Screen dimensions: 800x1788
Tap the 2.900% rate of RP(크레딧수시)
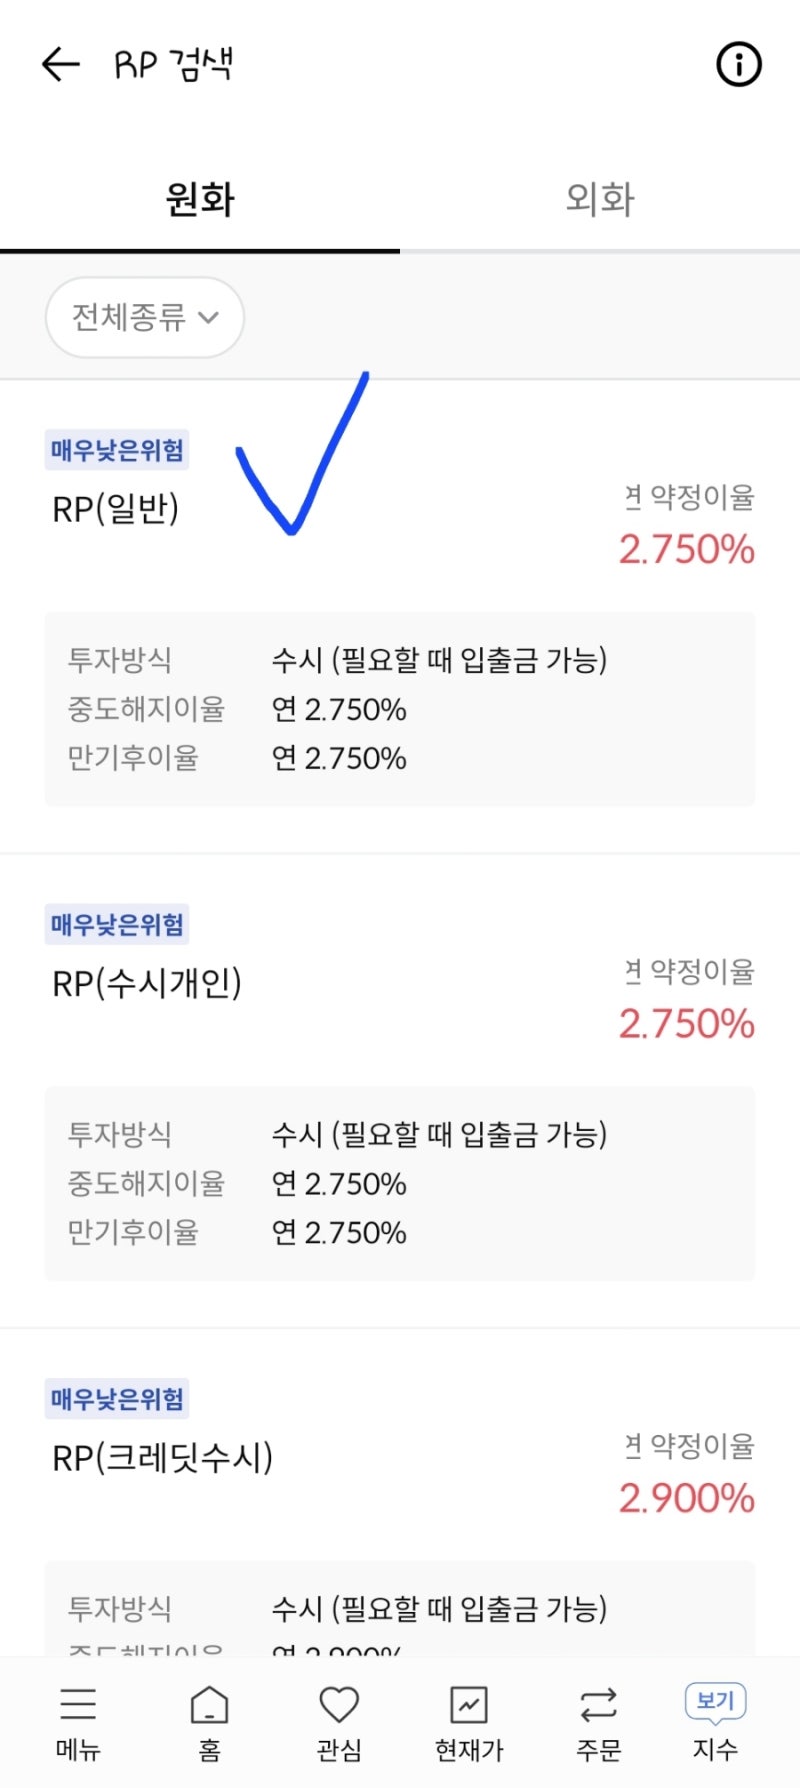(x=686, y=1498)
